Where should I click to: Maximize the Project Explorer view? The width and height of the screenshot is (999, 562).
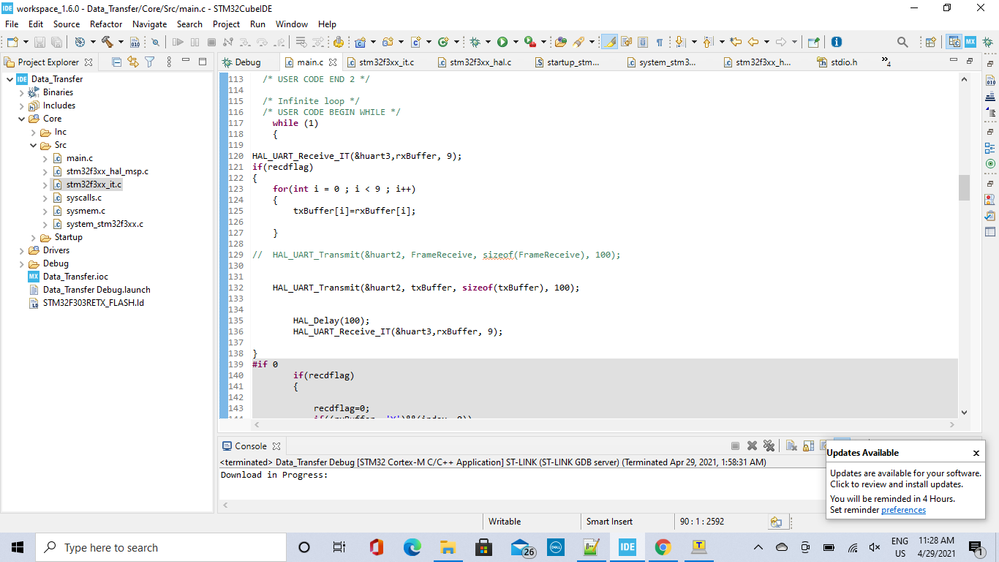pyautogui.click(x=203, y=61)
